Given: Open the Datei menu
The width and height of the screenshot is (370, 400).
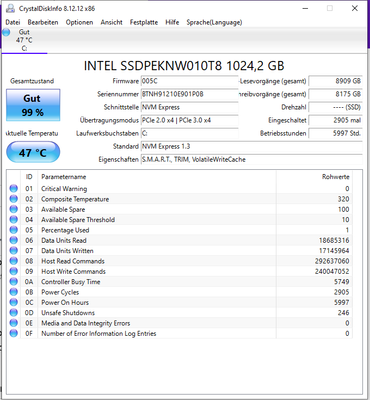Looking at the screenshot, I should click(13, 22).
